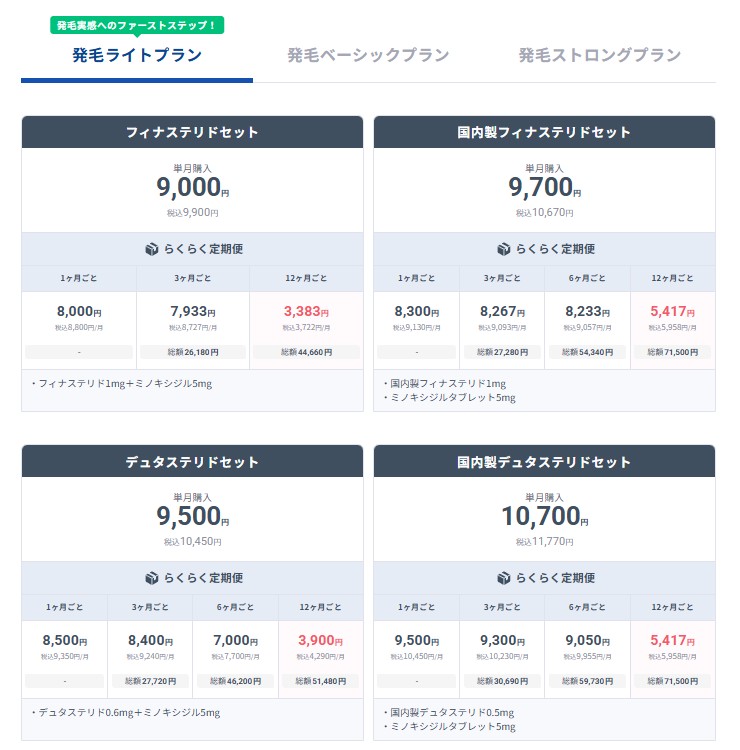Click box icon in 国内製デュタステリドセット らくらく定期便

click(x=504, y=578)
